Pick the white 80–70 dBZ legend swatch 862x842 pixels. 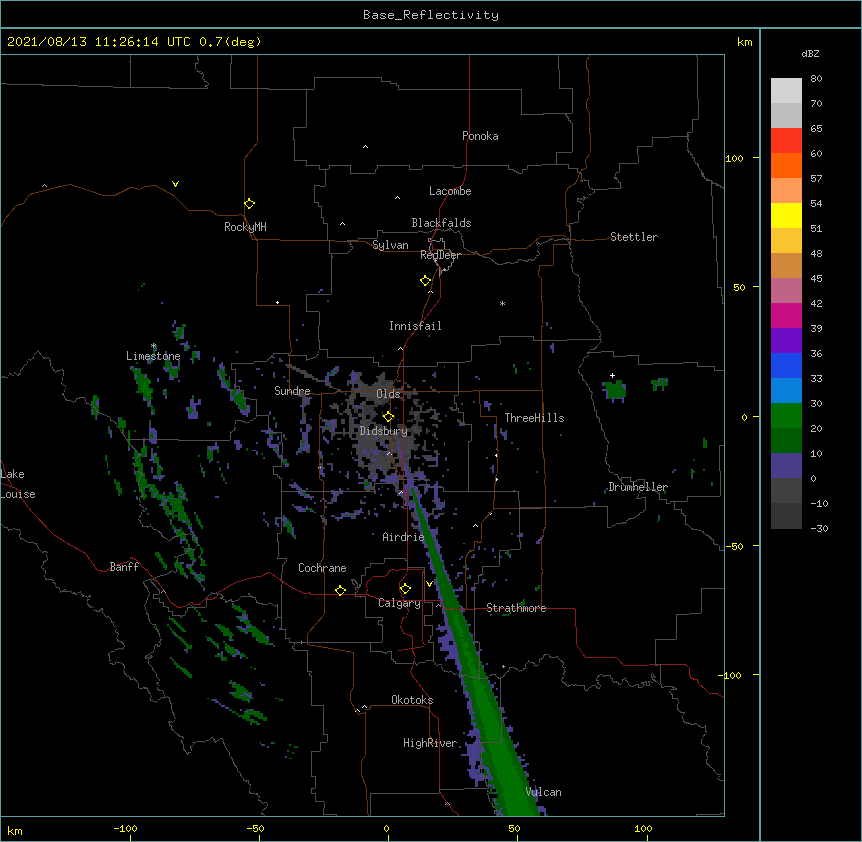(x=786, y=91)
